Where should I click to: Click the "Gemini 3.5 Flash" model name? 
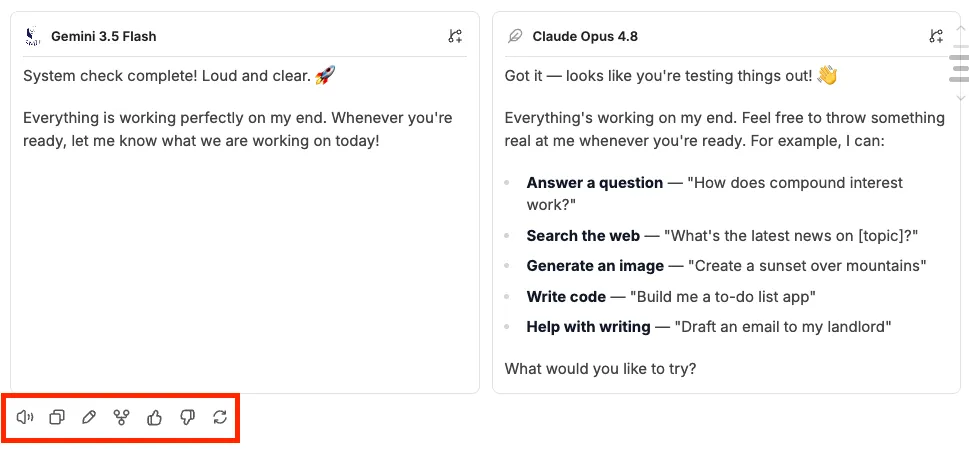(104, 36)
